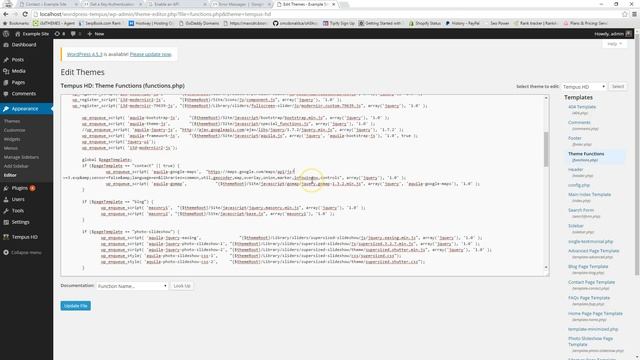Visit Example Site from admin bar
The height and width of the screenshot is (360, 640).
click(x=32, y=34)
